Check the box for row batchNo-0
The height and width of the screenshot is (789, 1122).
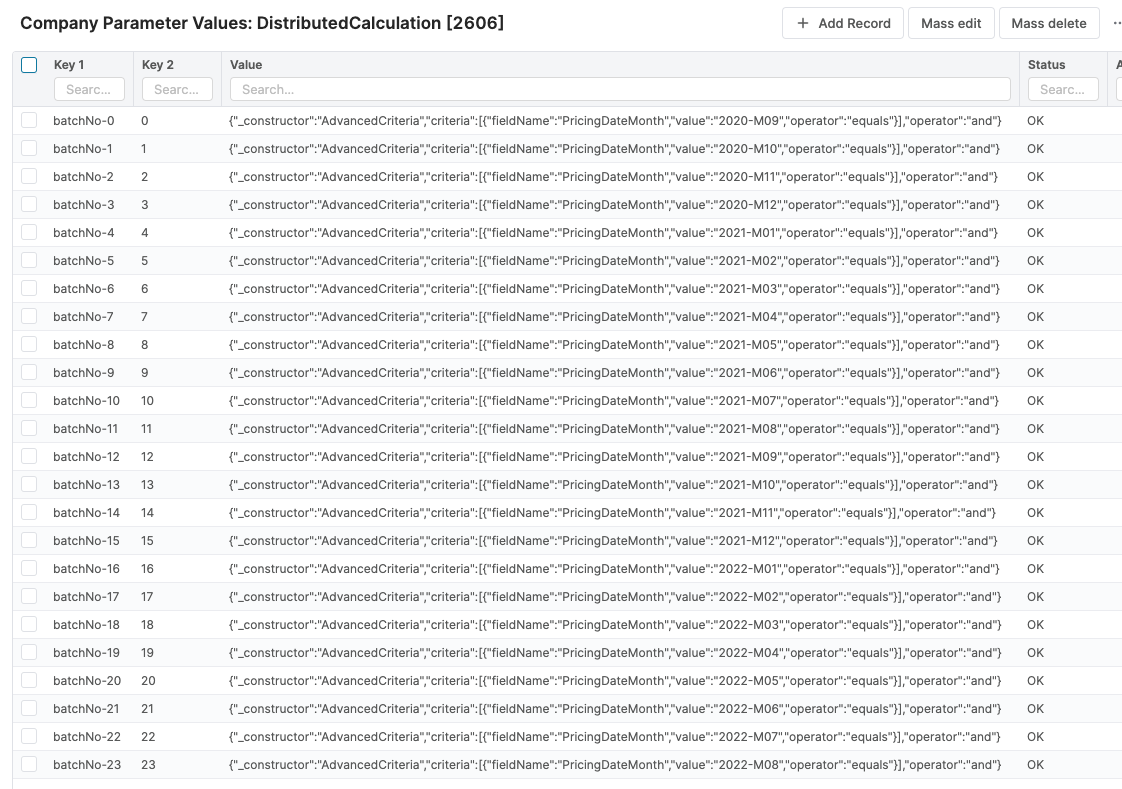coord(29,121)
